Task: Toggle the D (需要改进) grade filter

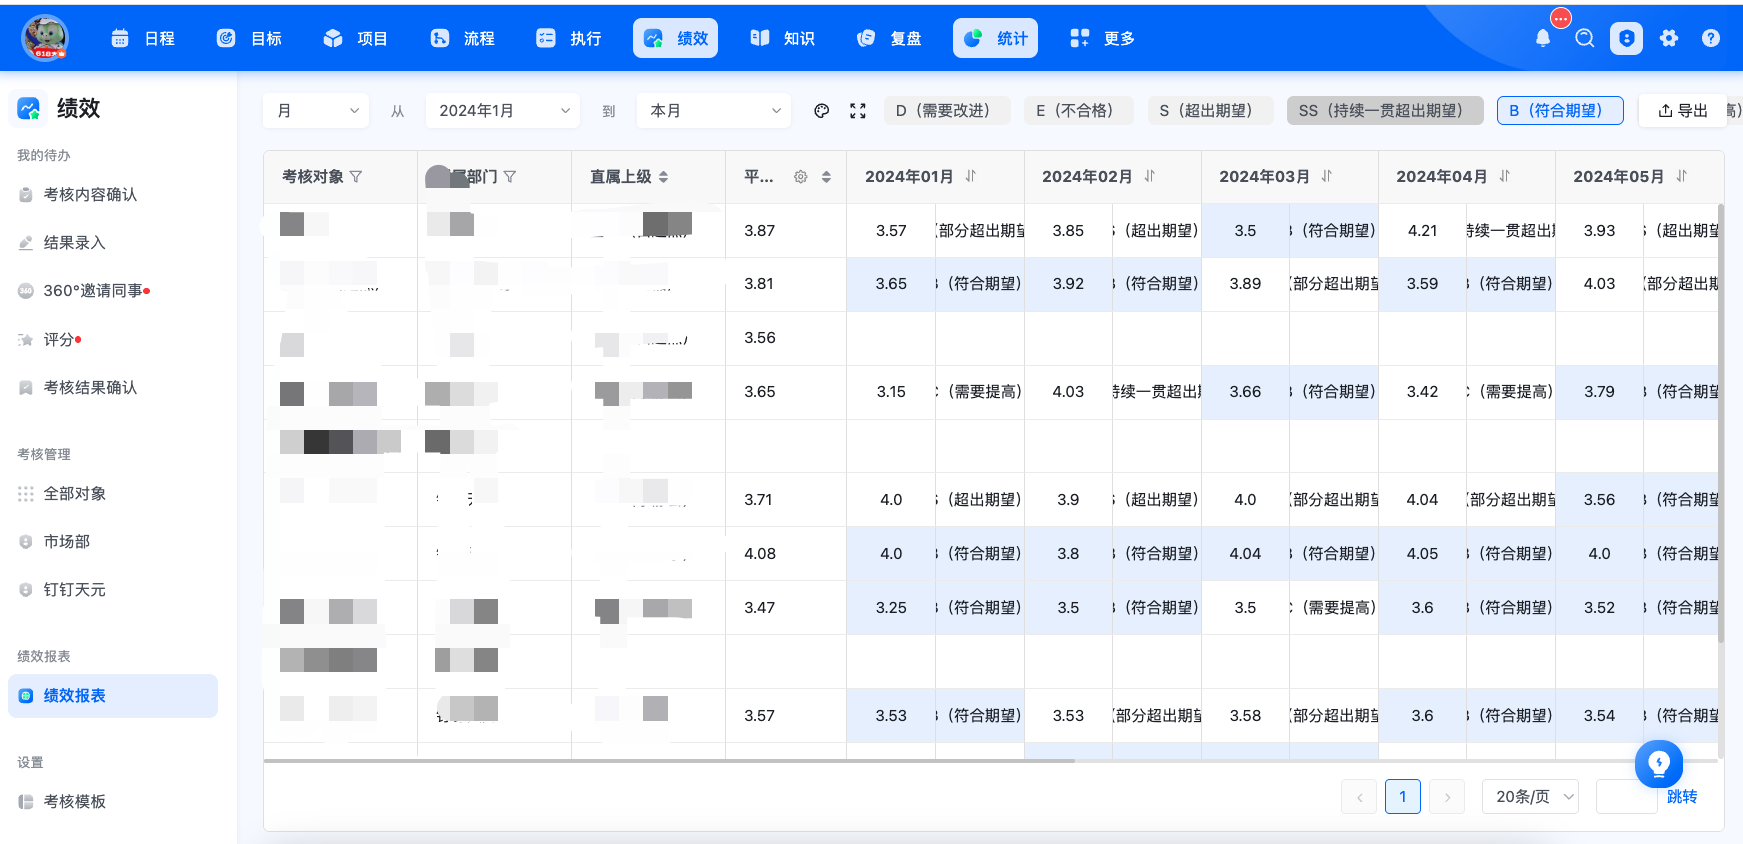Action: (x=947, y=111)
